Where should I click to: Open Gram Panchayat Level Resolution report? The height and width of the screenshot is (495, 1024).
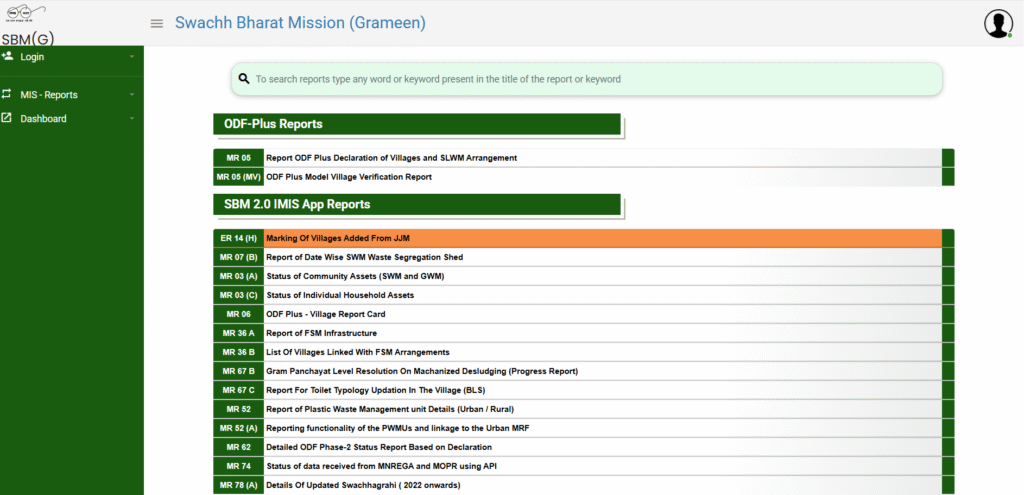pyautogui.click(x=422, y=371)
